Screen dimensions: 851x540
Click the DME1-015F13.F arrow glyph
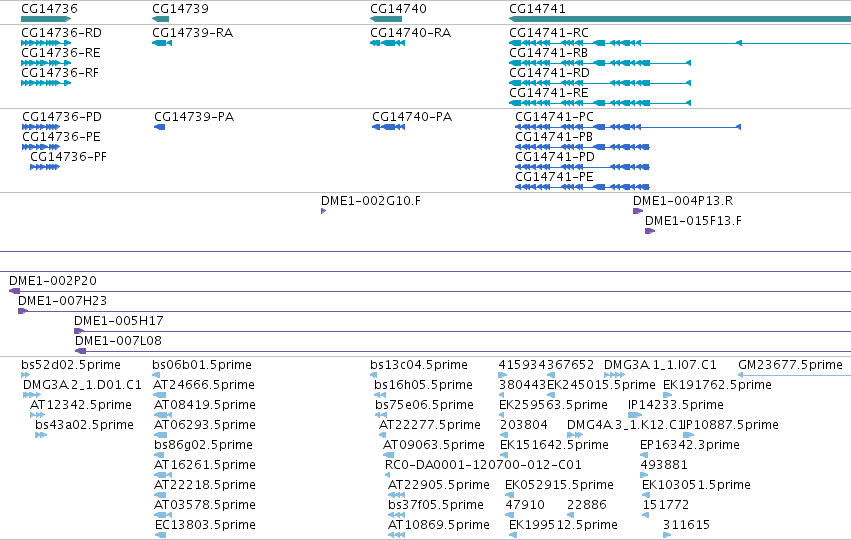(650, 231)
